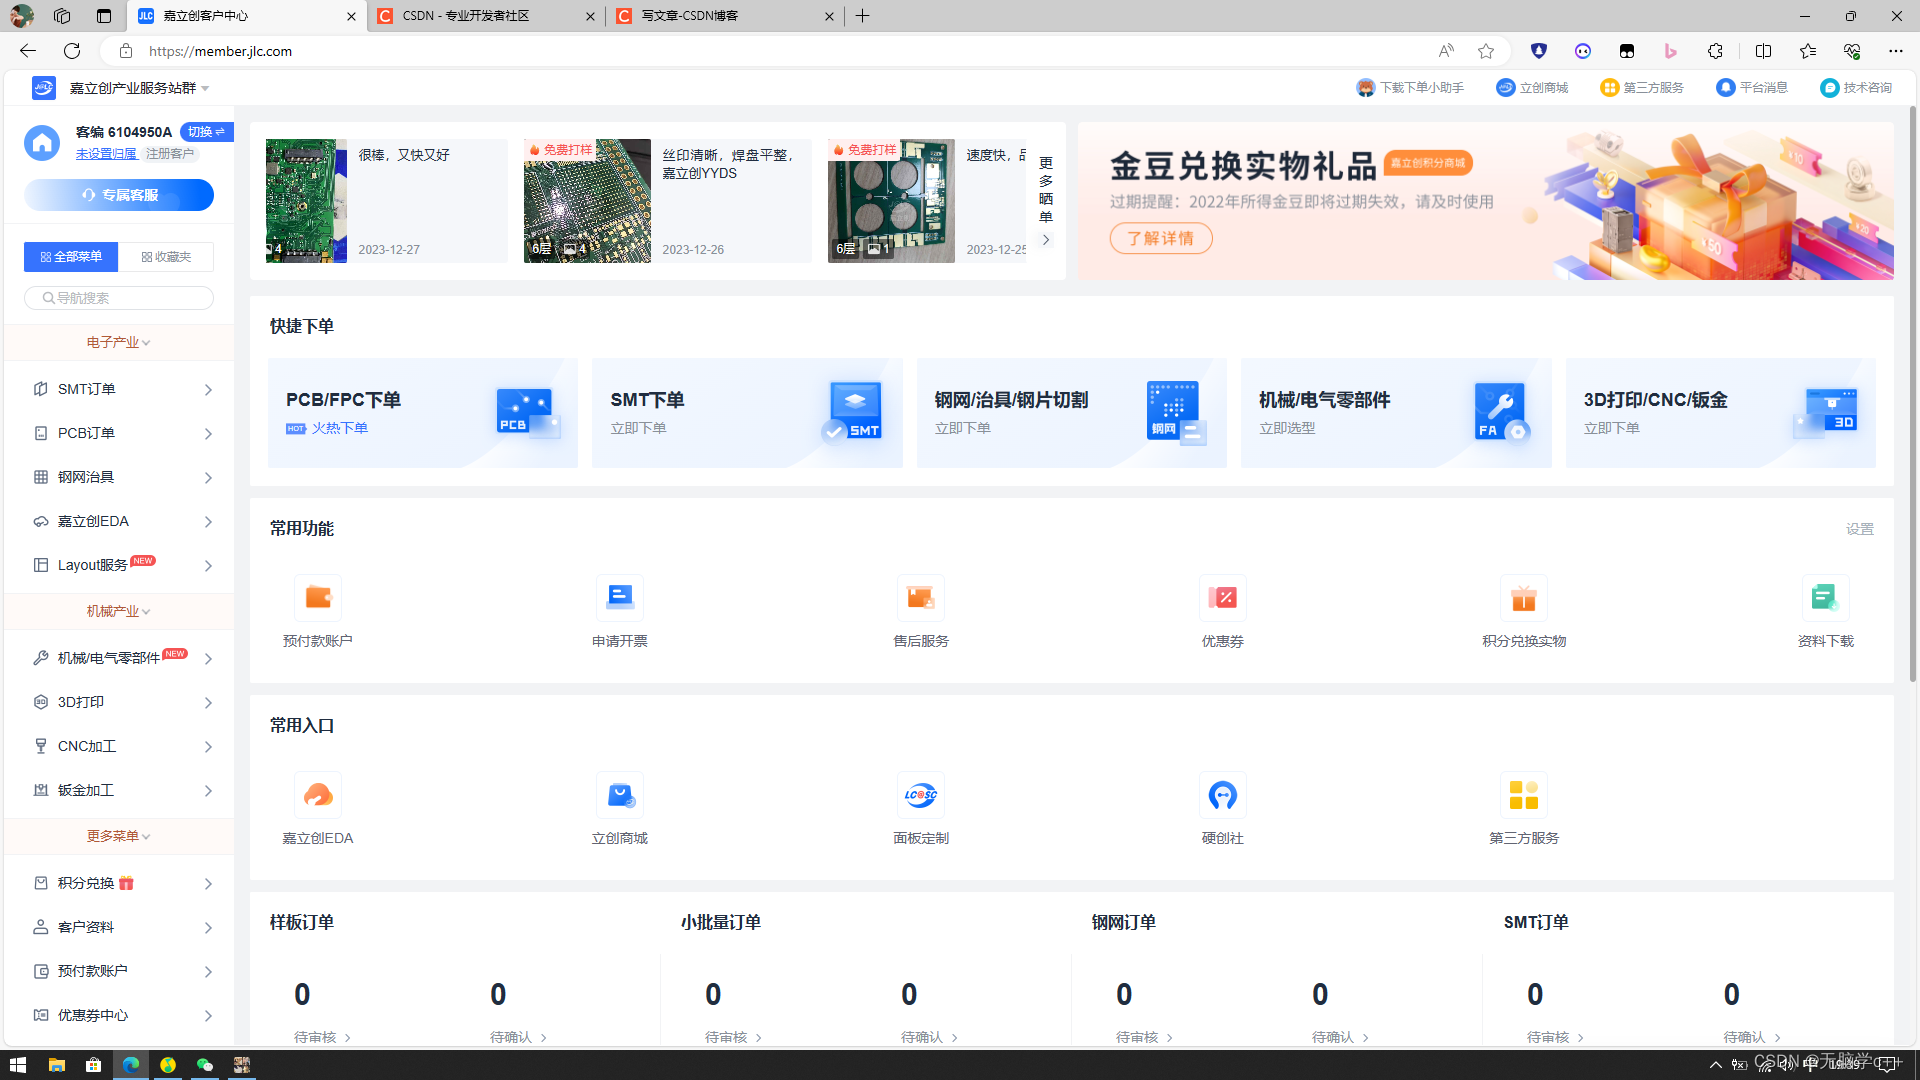The image size is (1920, 1080).
Task: Select the 全部菜单 view
Action: click(x=71, y=257)
